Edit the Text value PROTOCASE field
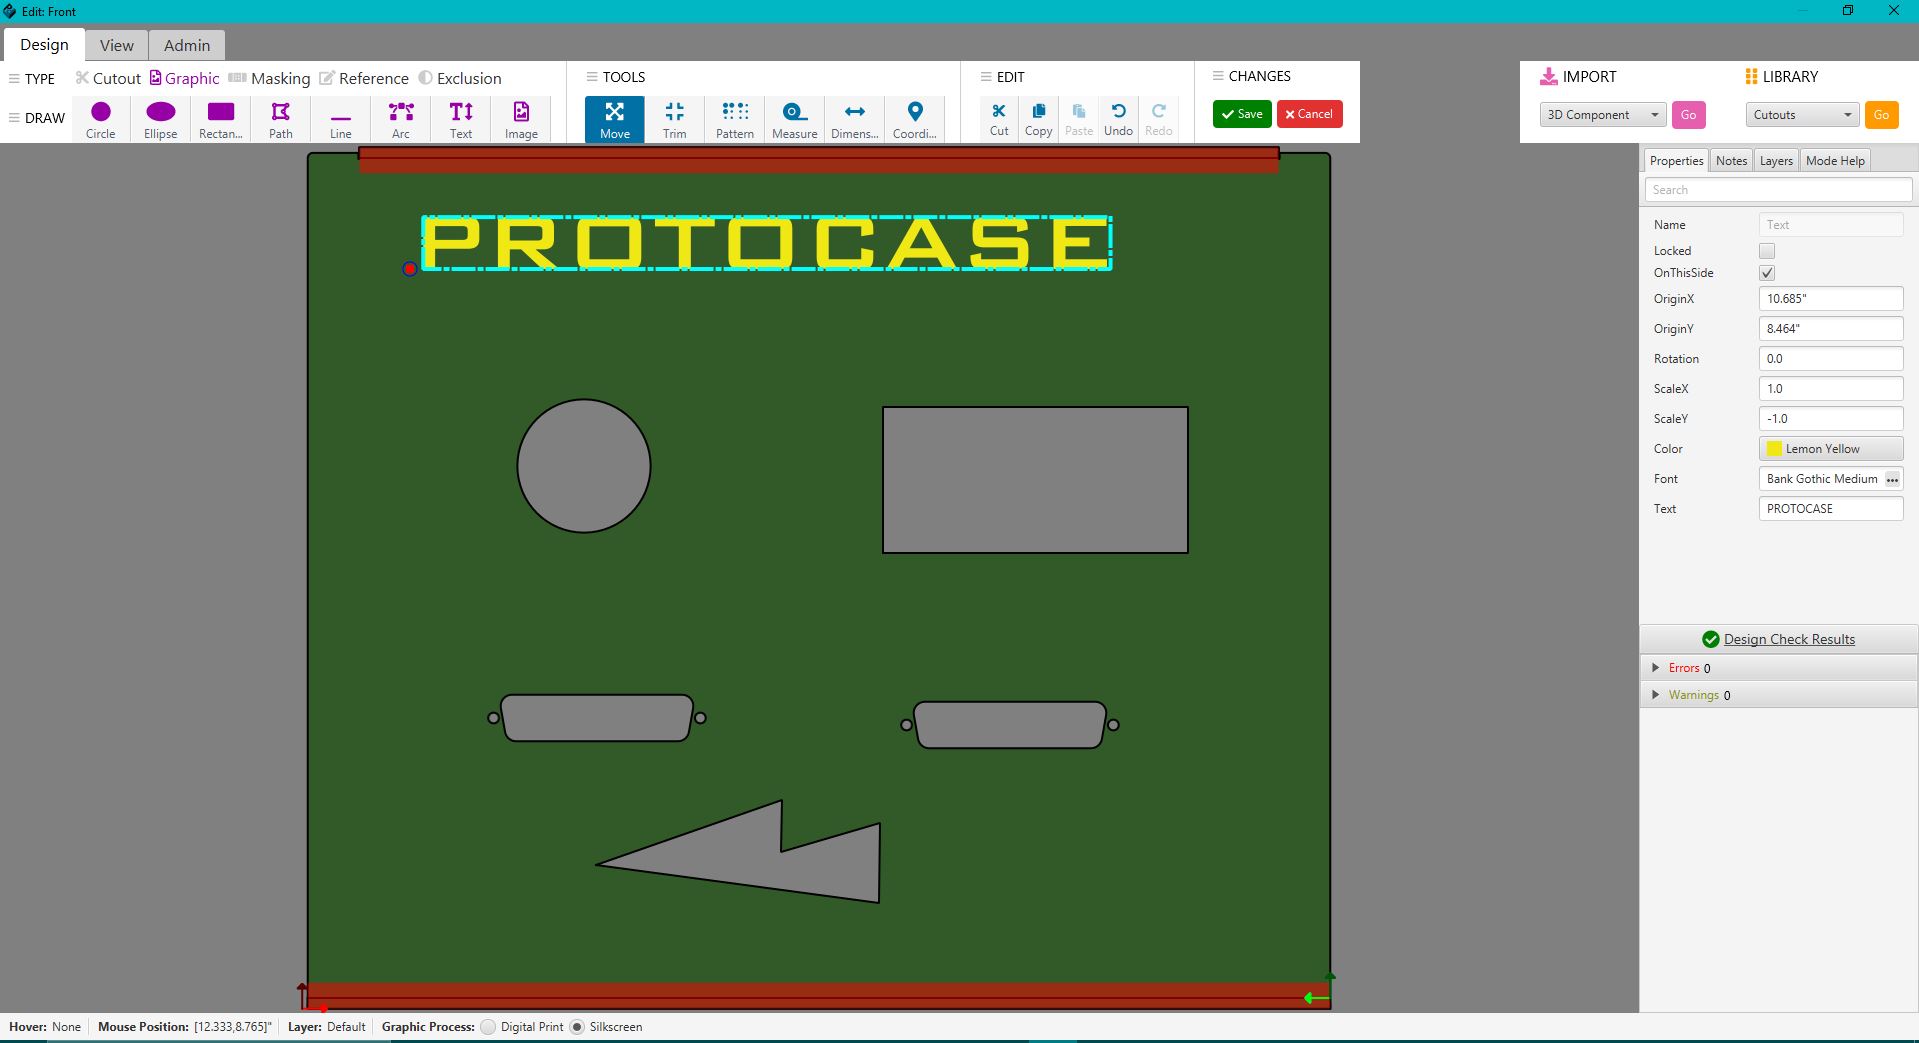Viewport: 1919px width, 1043px height. tap(1831, 509)
